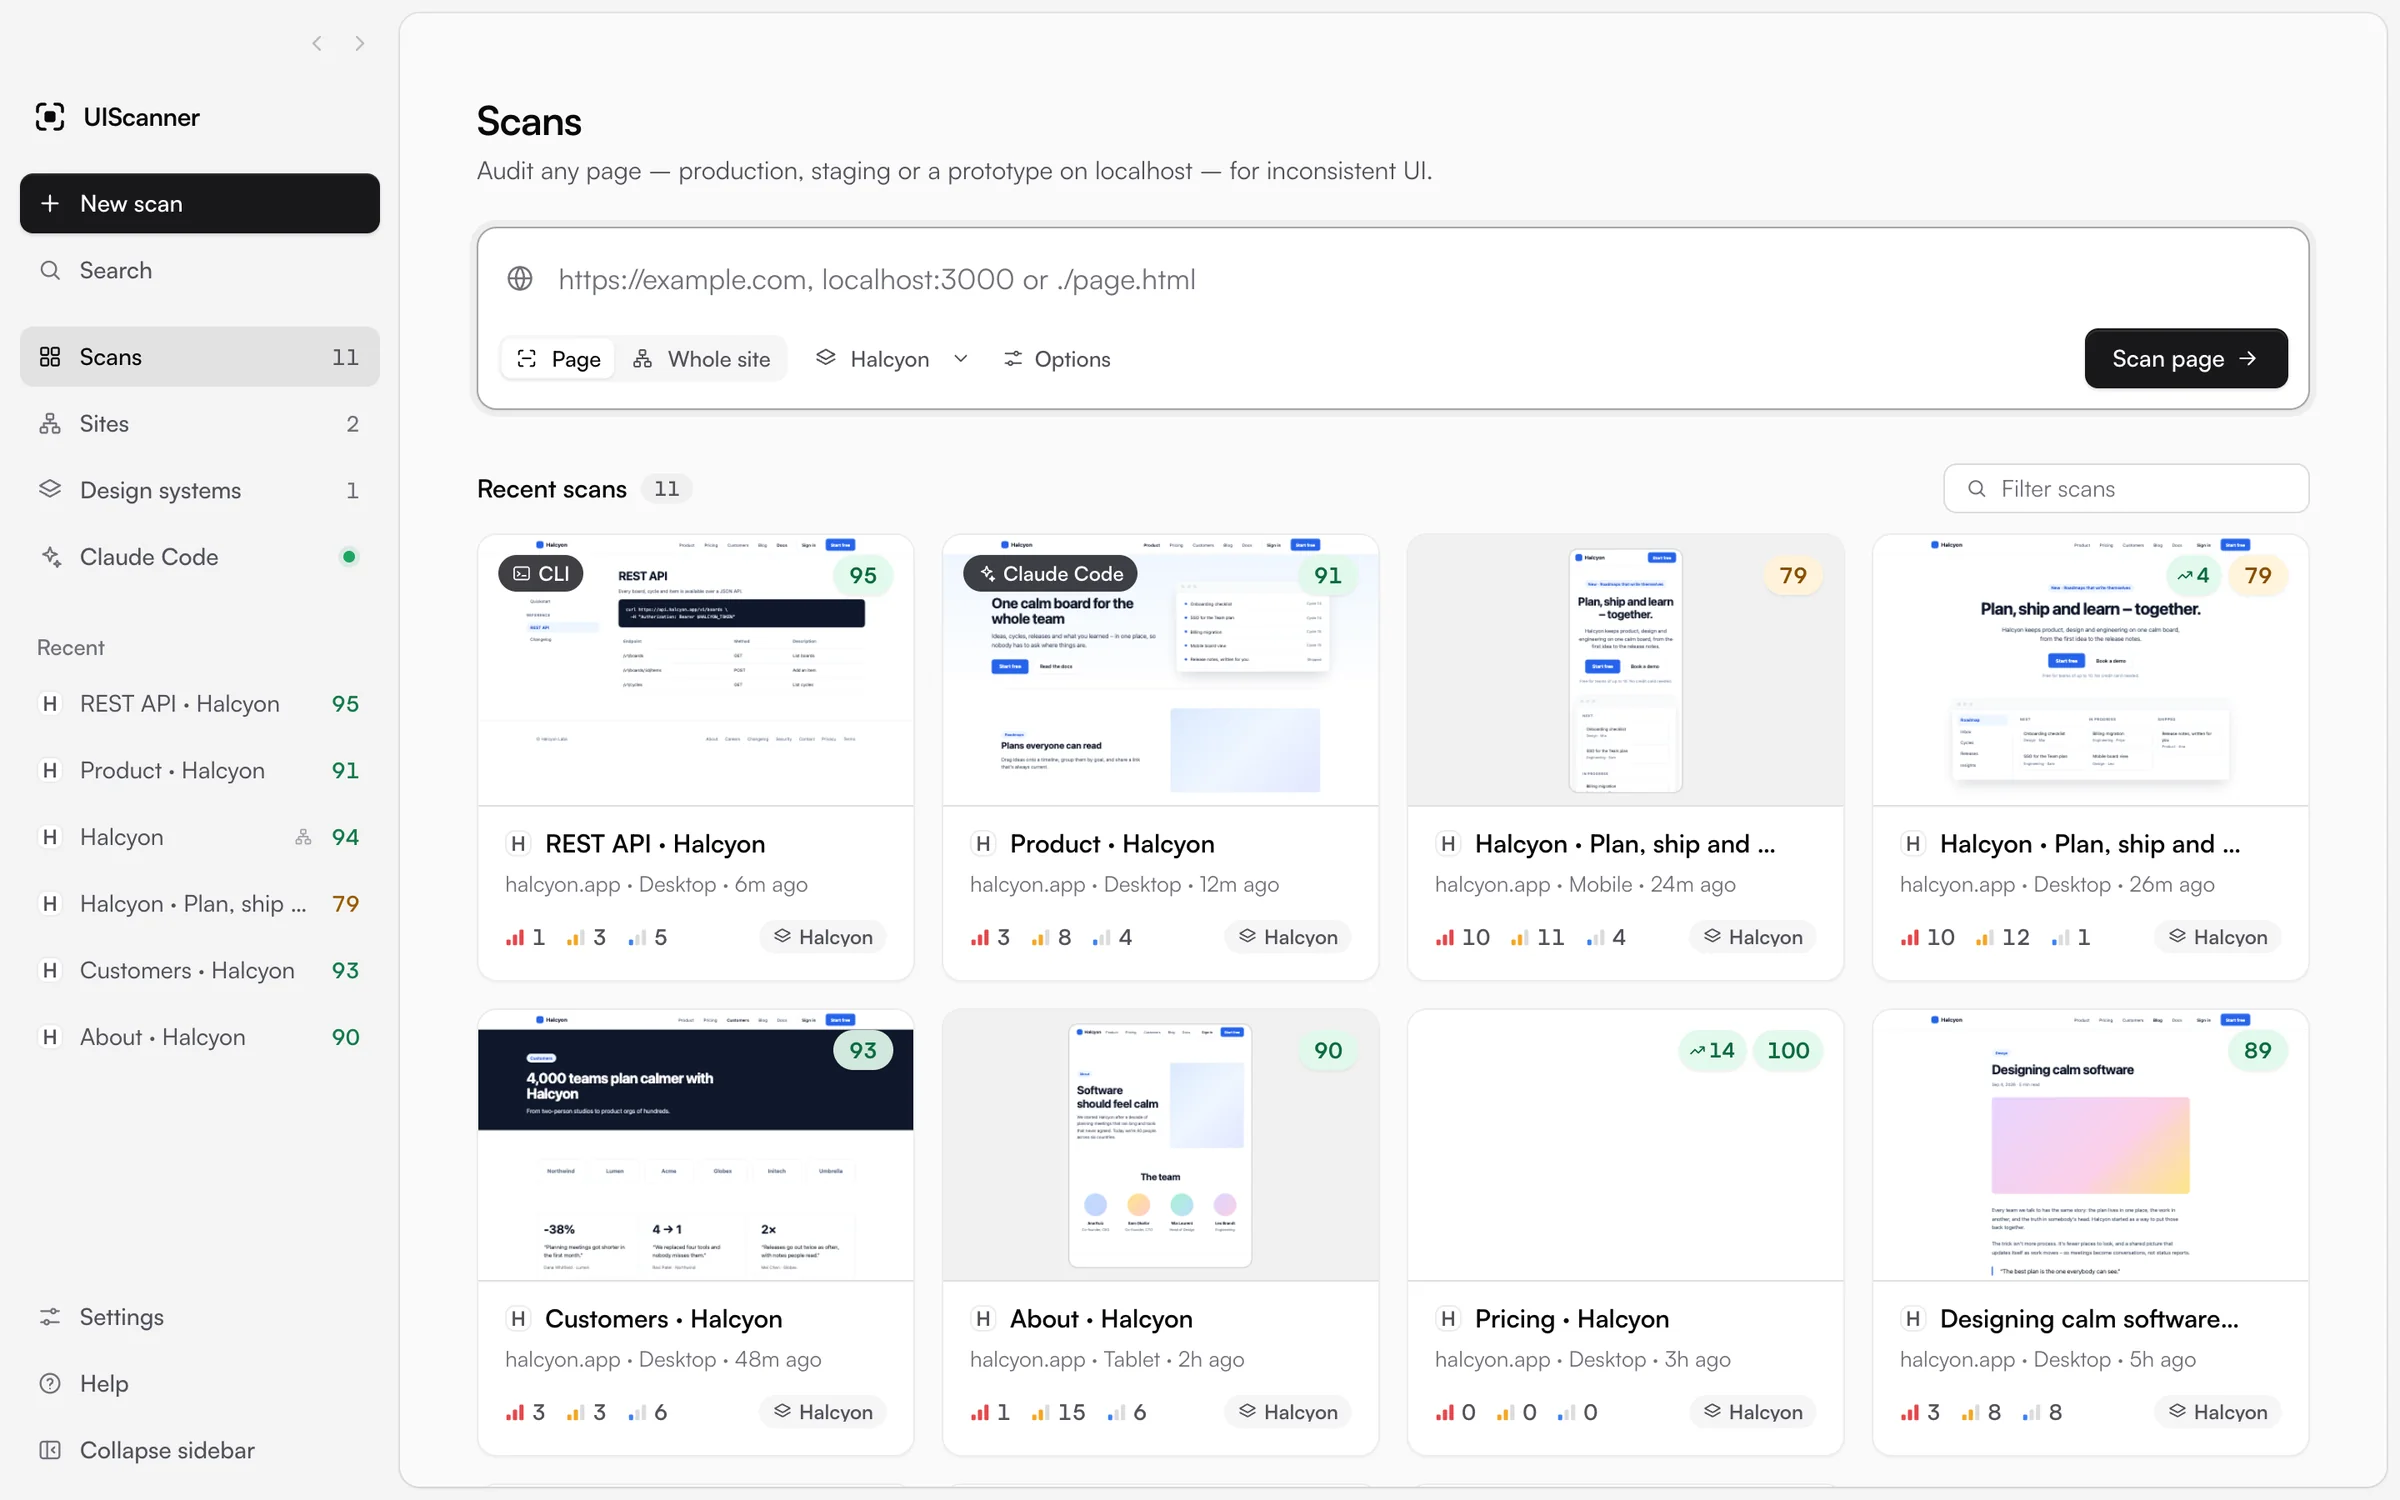2400x1500 pixels.
Task: Click magnifier icon in Filter scans
Action: pyautogui.click(x=1977, y=489)
